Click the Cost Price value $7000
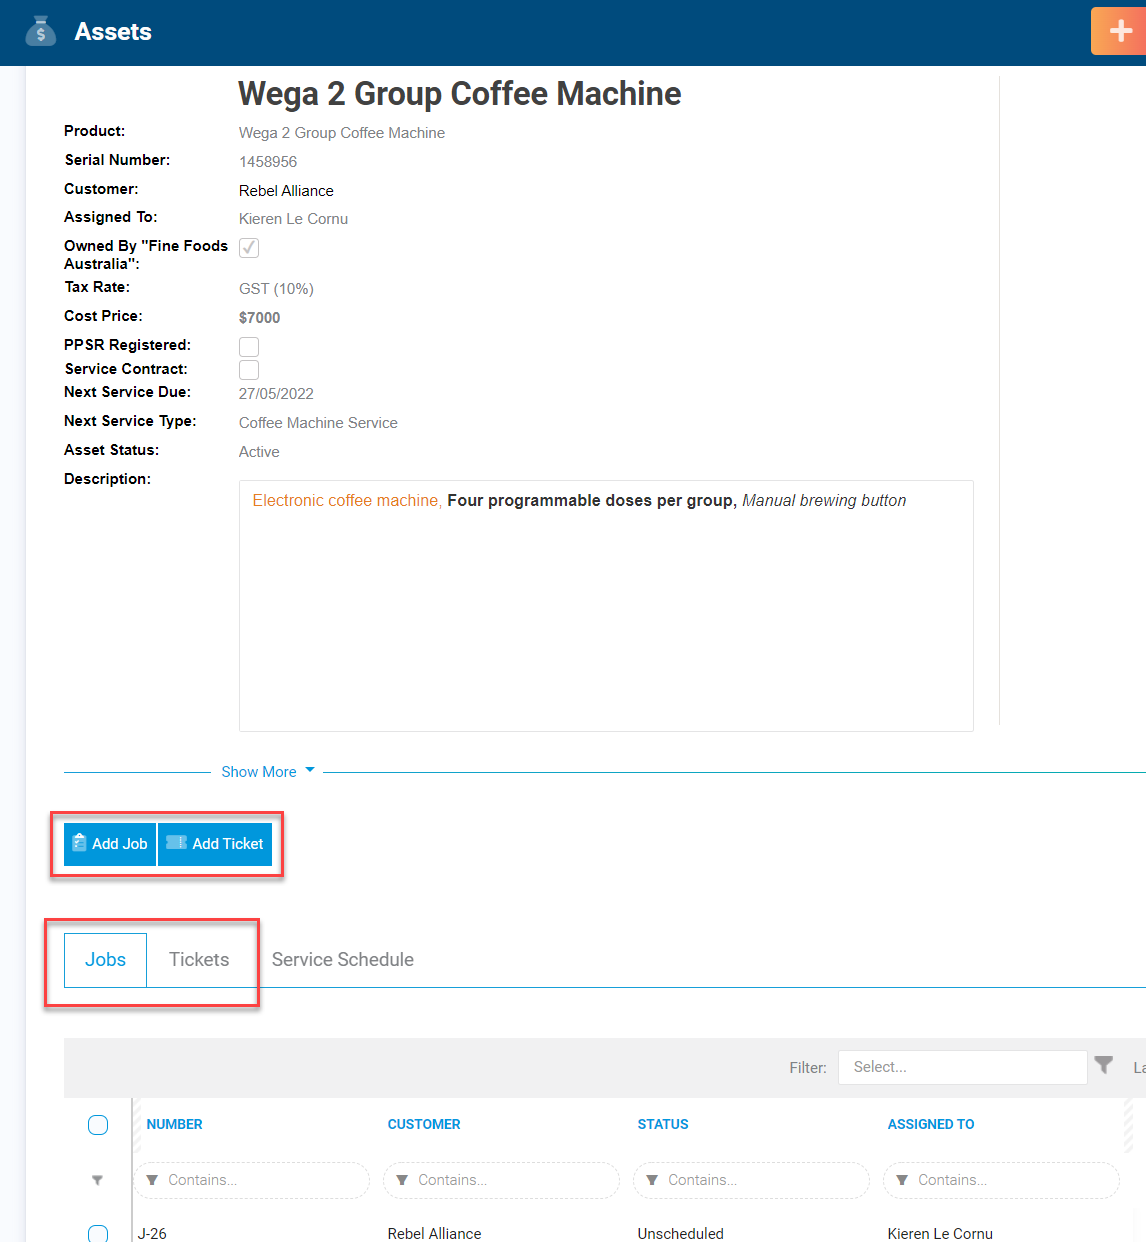 click(260, 318)
